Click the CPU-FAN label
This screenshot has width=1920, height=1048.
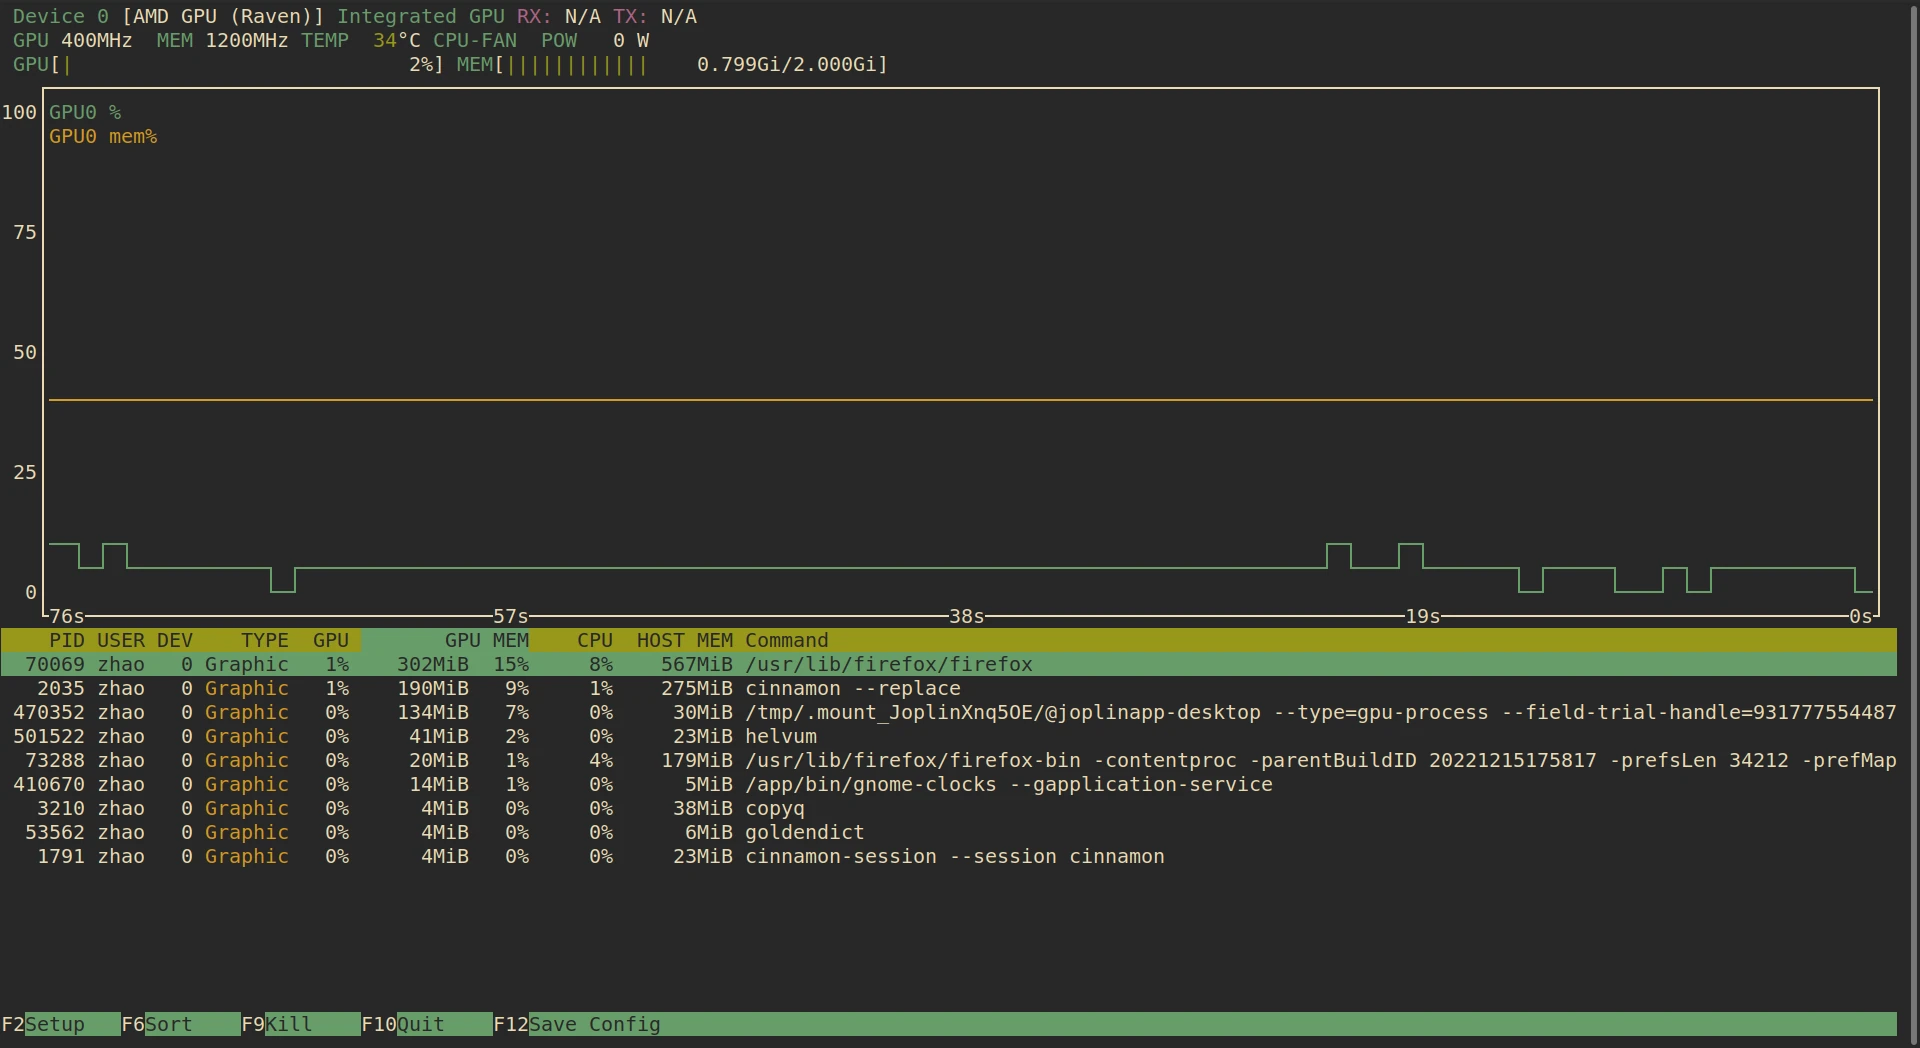point(475,40)
